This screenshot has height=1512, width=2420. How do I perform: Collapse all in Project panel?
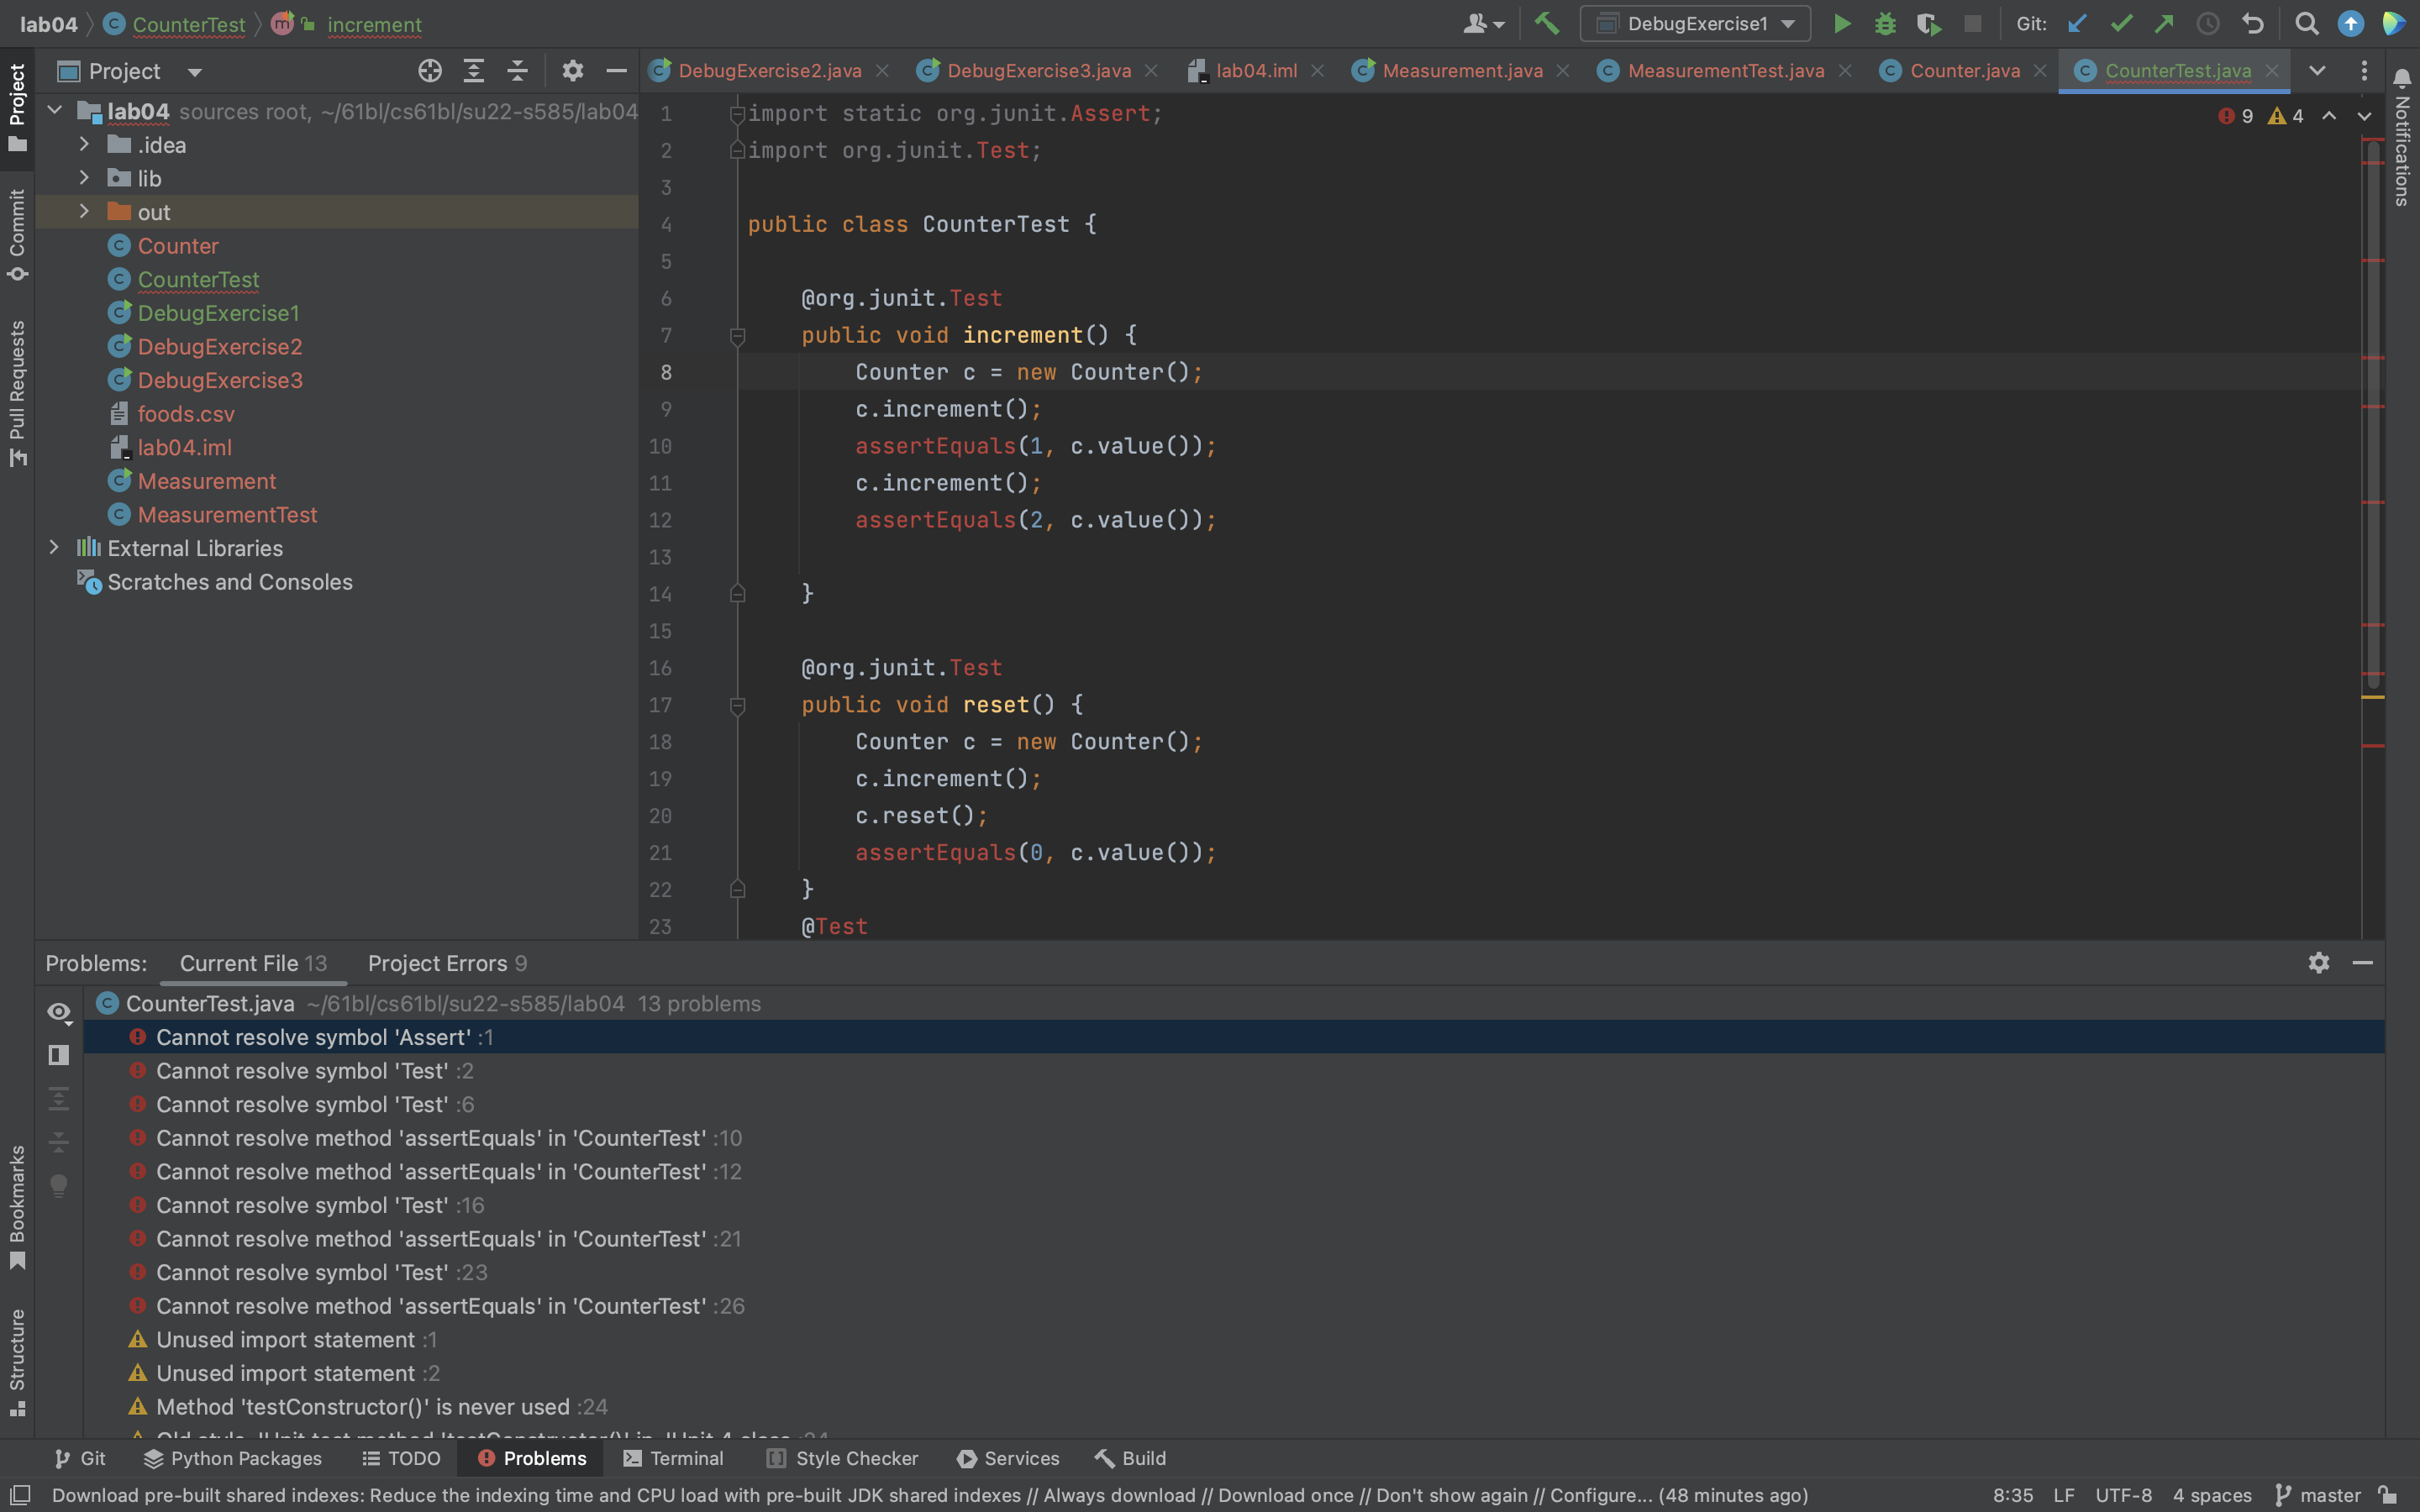click(x=517, y=71)
